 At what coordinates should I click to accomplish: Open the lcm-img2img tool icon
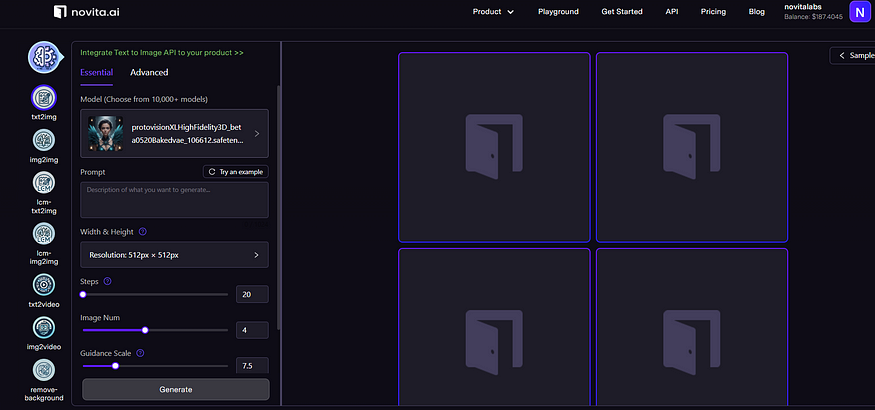click(x=44, y=234)
